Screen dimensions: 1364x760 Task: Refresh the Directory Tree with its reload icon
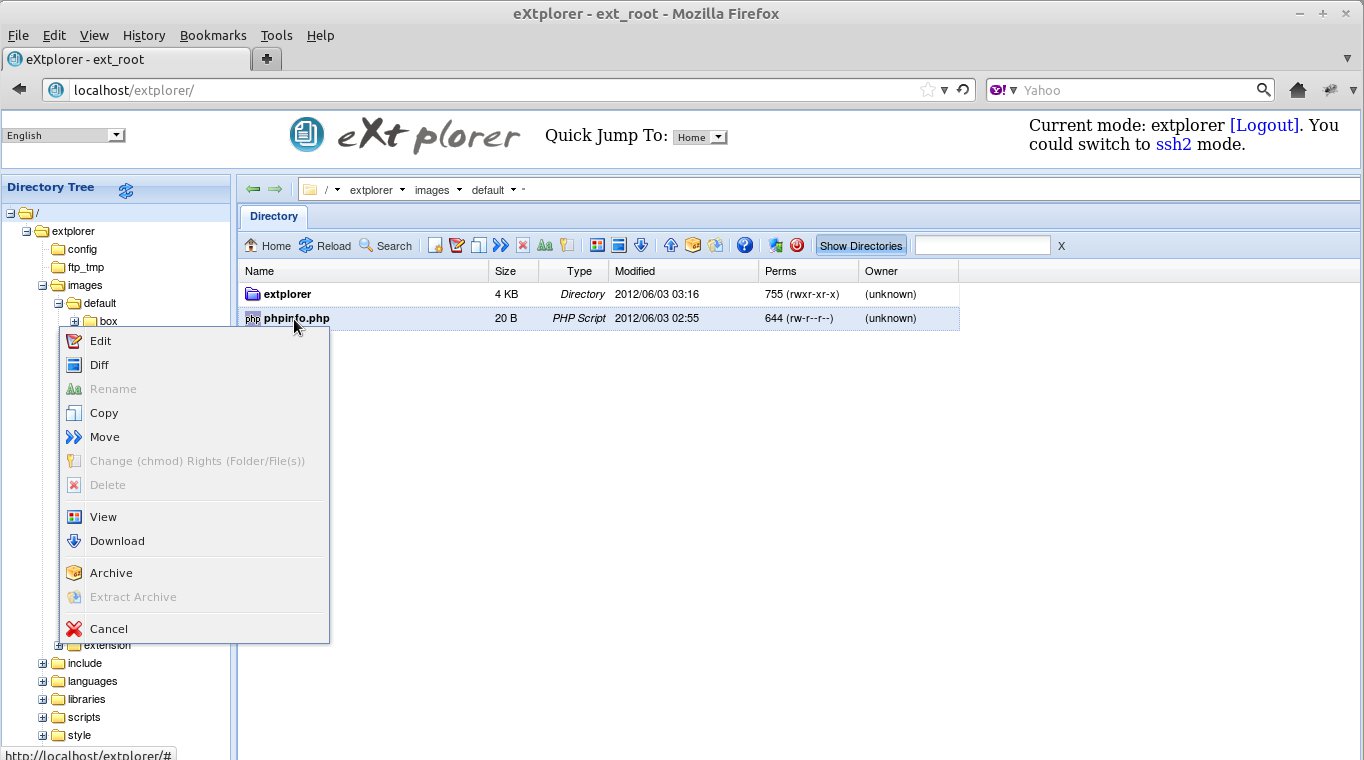[x=126, y=190]
